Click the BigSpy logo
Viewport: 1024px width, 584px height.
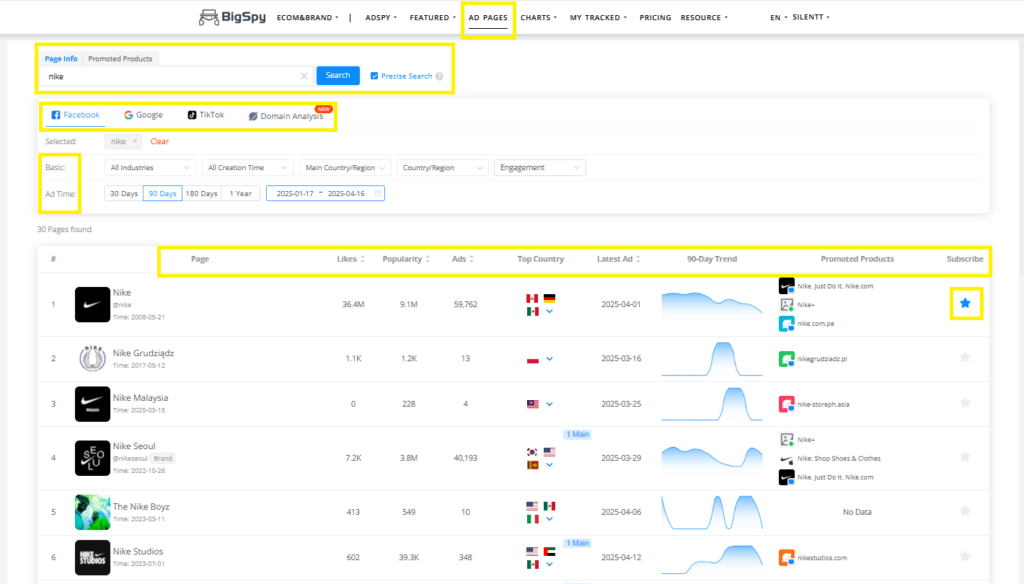[232, 17]
